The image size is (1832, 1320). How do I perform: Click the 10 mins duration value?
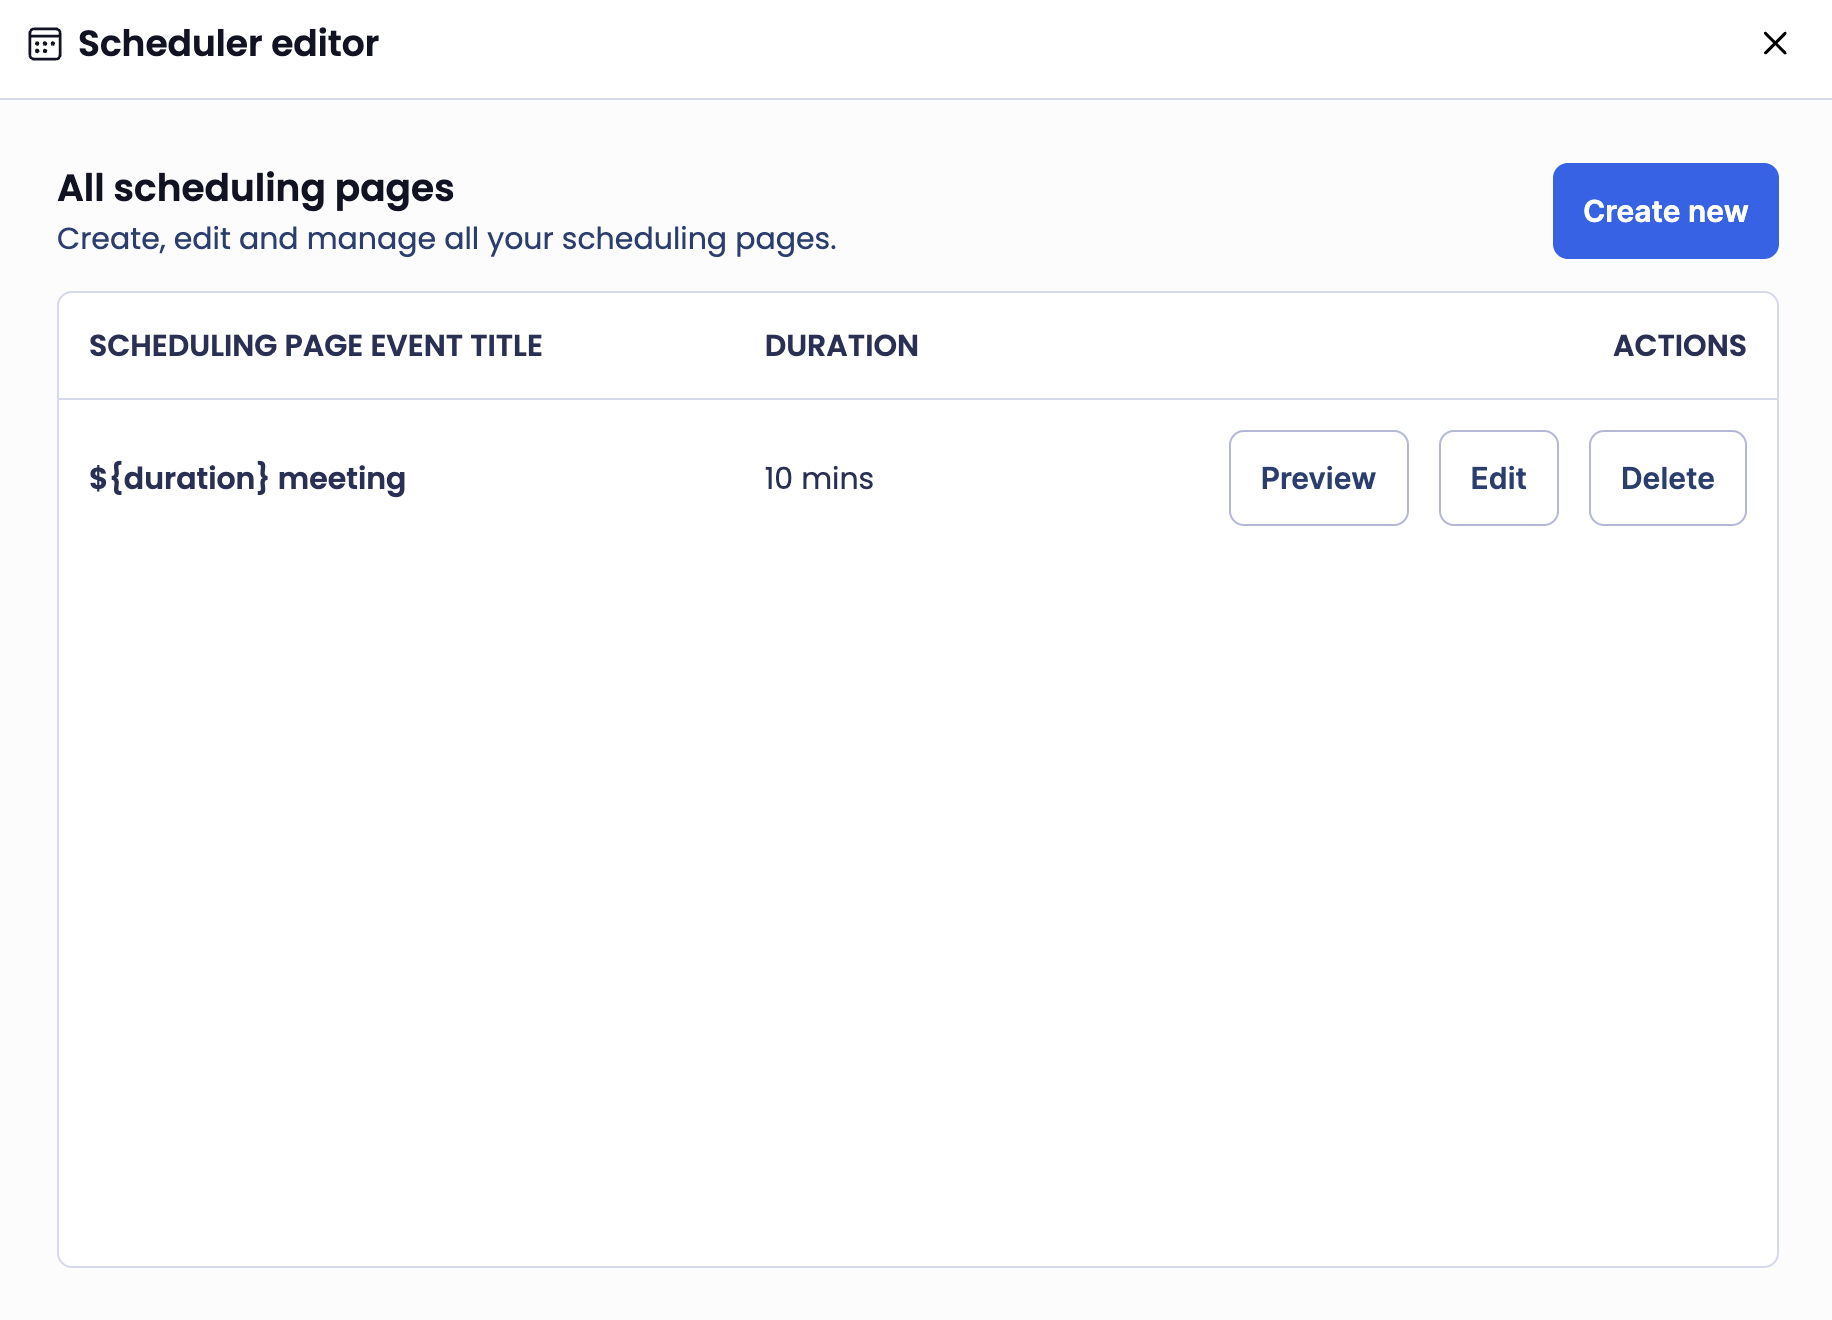(x=818, y=478)
